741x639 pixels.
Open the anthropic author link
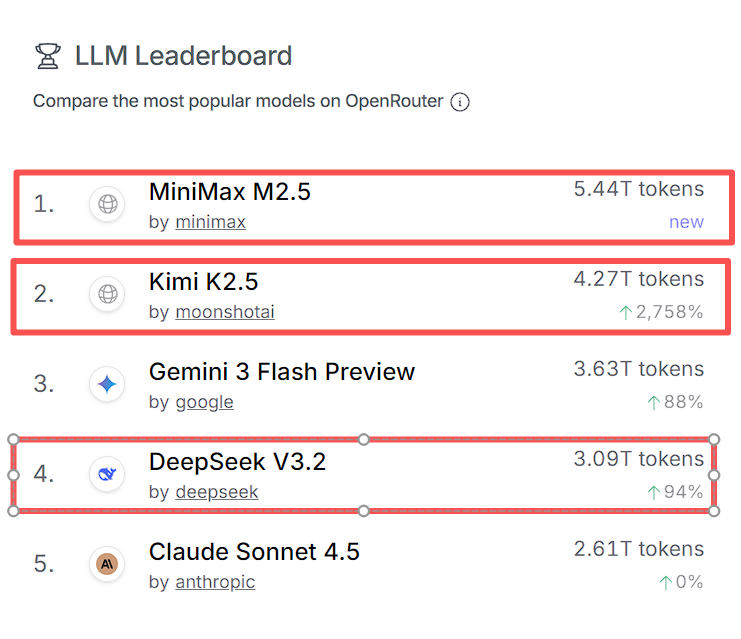tap(215, 582)
